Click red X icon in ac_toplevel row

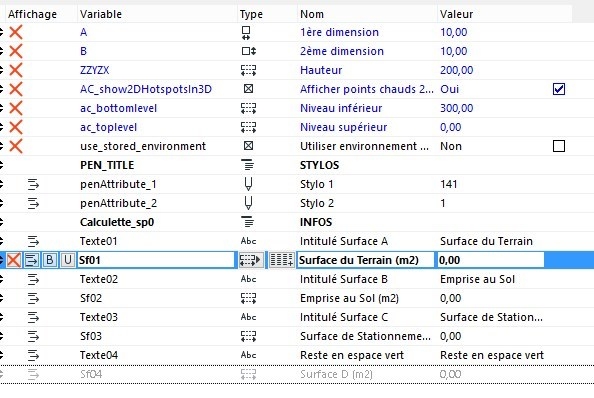click(16, 127)
